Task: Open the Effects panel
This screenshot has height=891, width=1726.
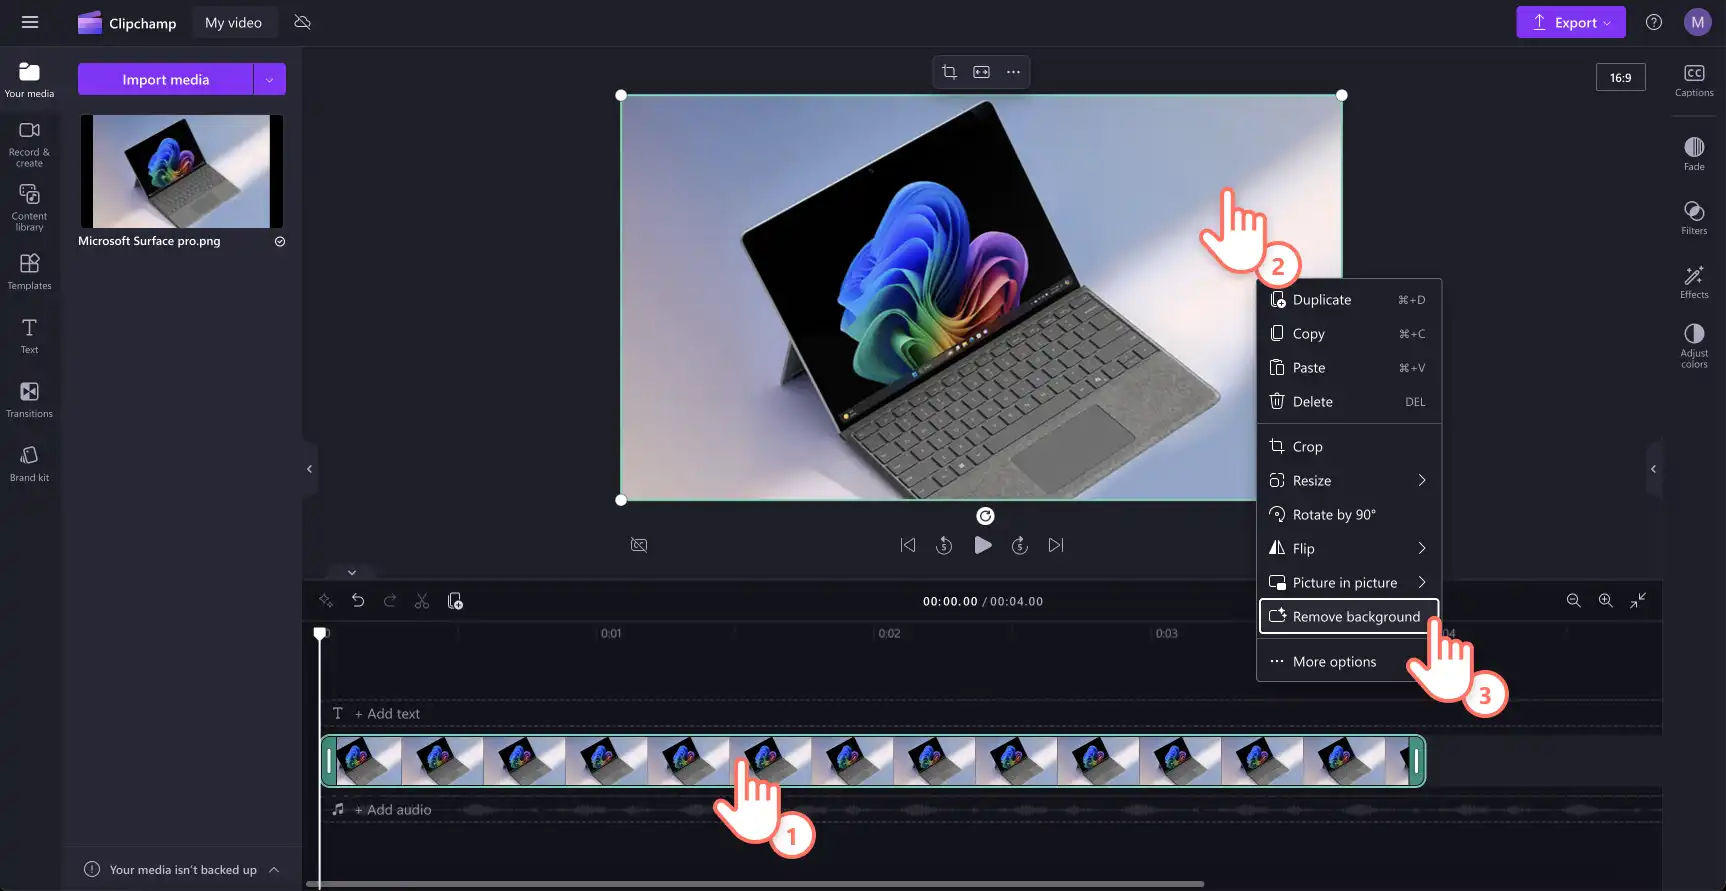Action: pos(1694,281)
